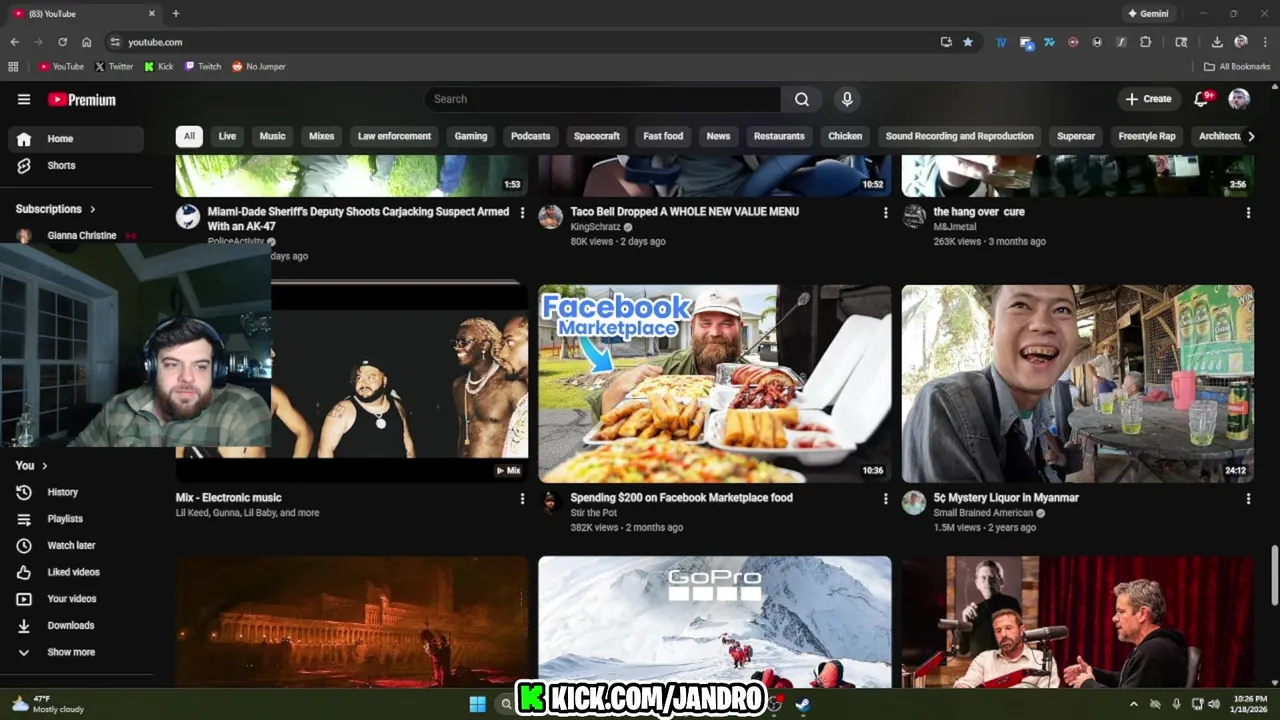The image size is (1280, 720).
Task: Click the browser reload button
Action: coord(62,42)
